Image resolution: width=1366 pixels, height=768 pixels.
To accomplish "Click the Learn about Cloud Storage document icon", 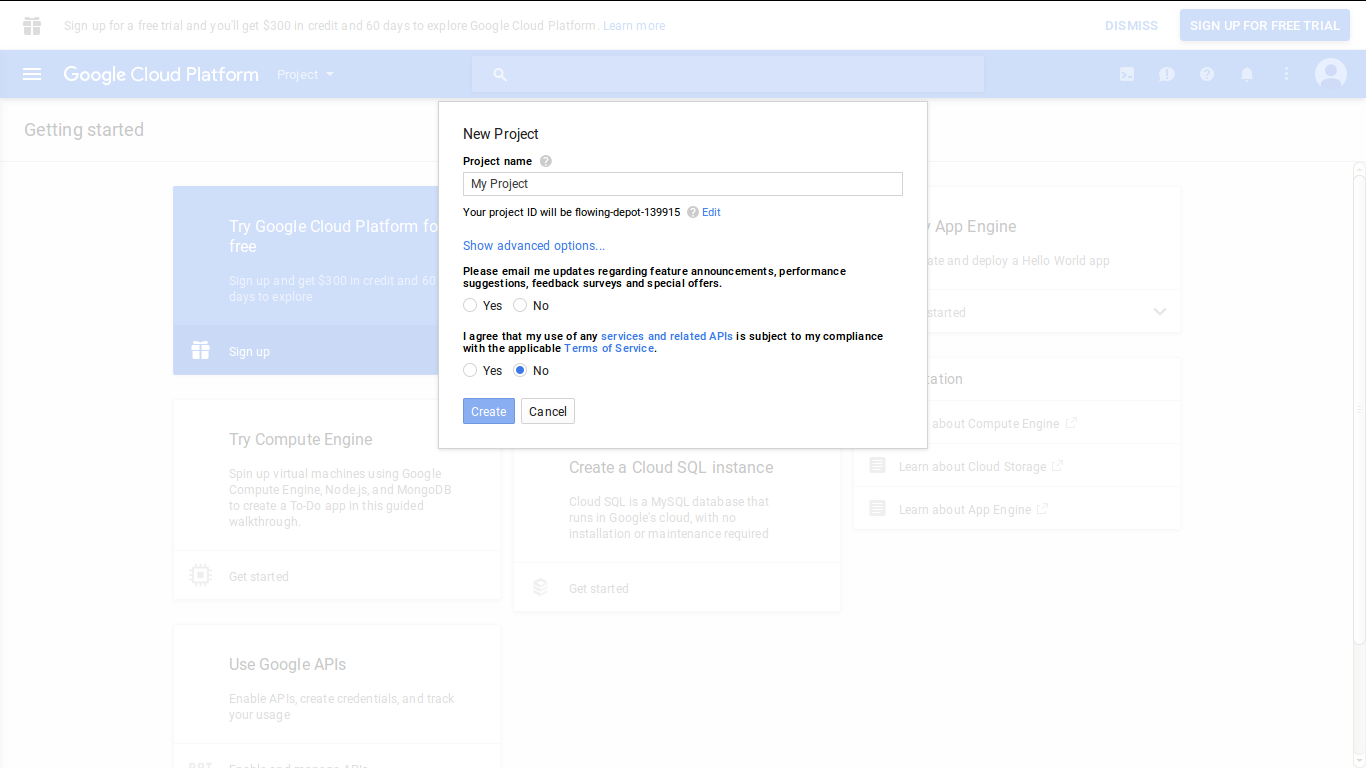I will pyautogui.click(x=878, y=466).
